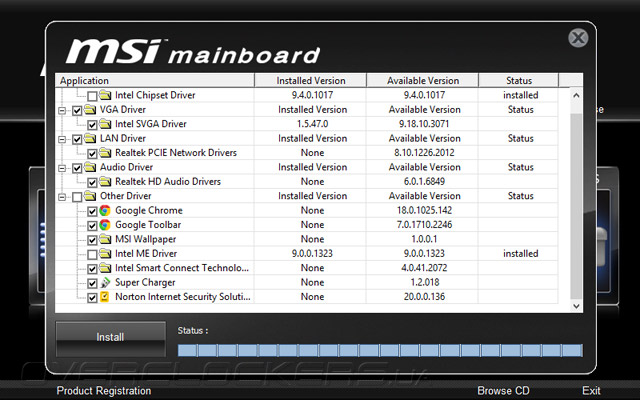Collapse the Other Driver tree node

pos(62,197)
